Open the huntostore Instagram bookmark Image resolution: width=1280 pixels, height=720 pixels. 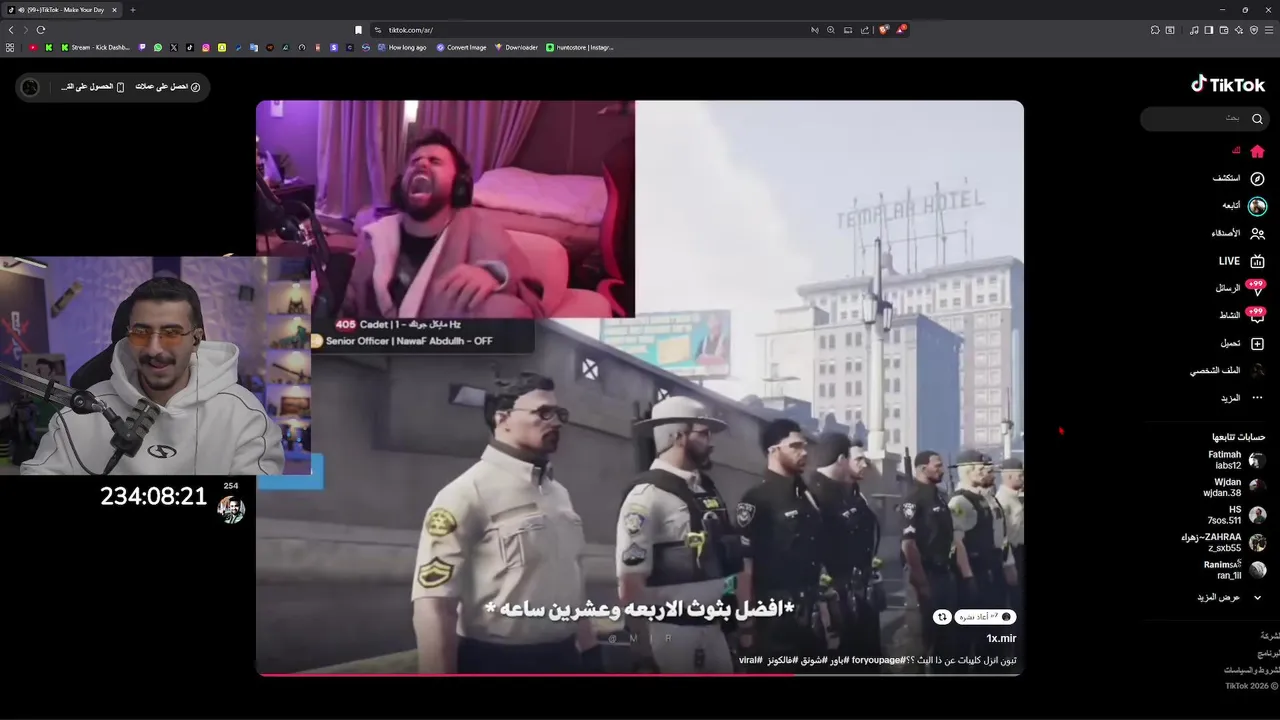coord(580,47)
